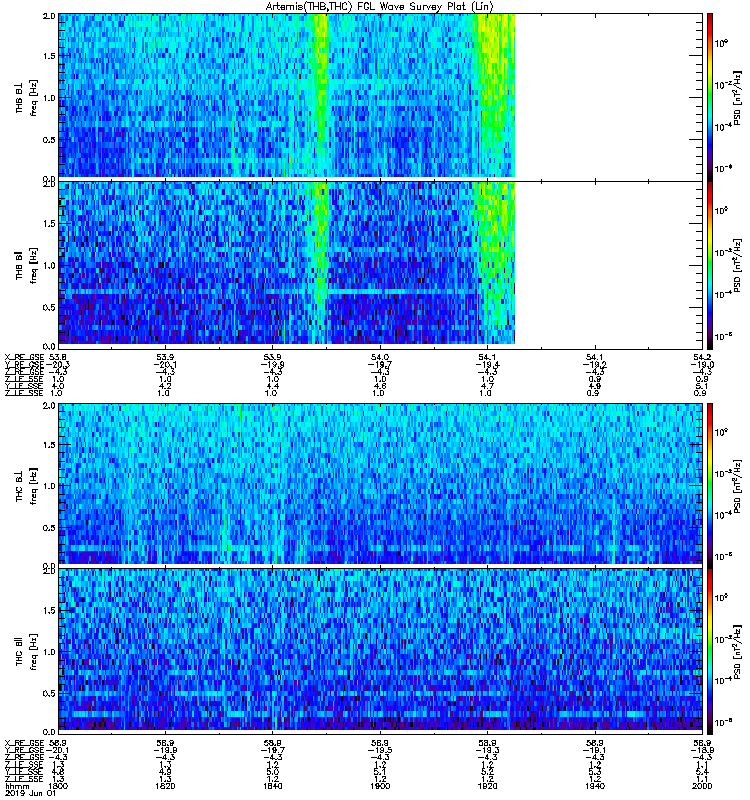The image size is (750, 800).
Task: Click the date label "2019 Jun 01"
Action: tap(30, 794)
